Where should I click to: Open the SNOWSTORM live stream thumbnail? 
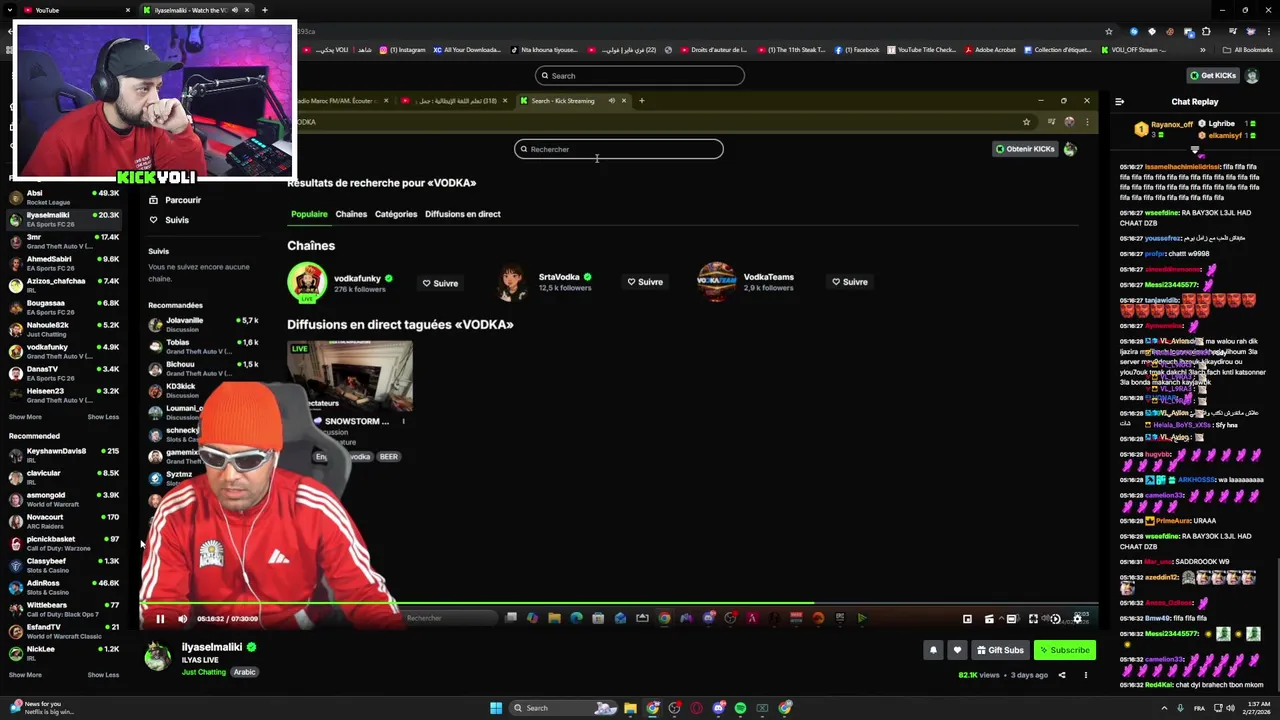tap(350, 376)
